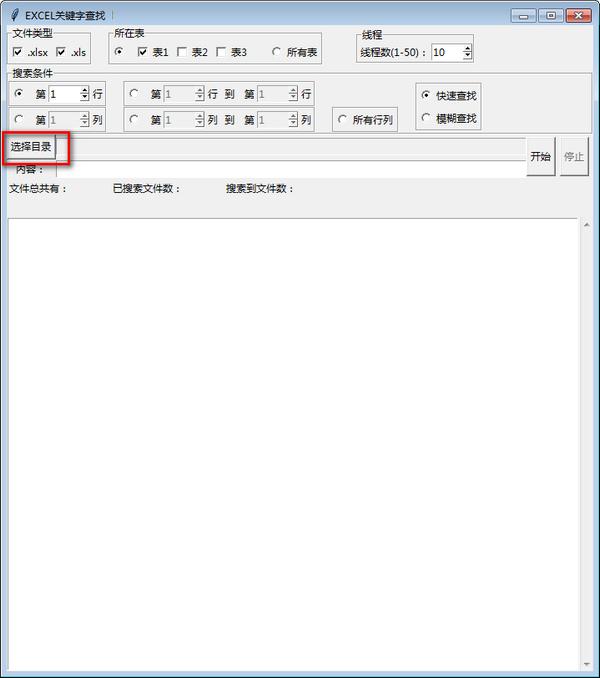Click the directory path field
This screenshot has width=600, height=678.
click(291, 149)
